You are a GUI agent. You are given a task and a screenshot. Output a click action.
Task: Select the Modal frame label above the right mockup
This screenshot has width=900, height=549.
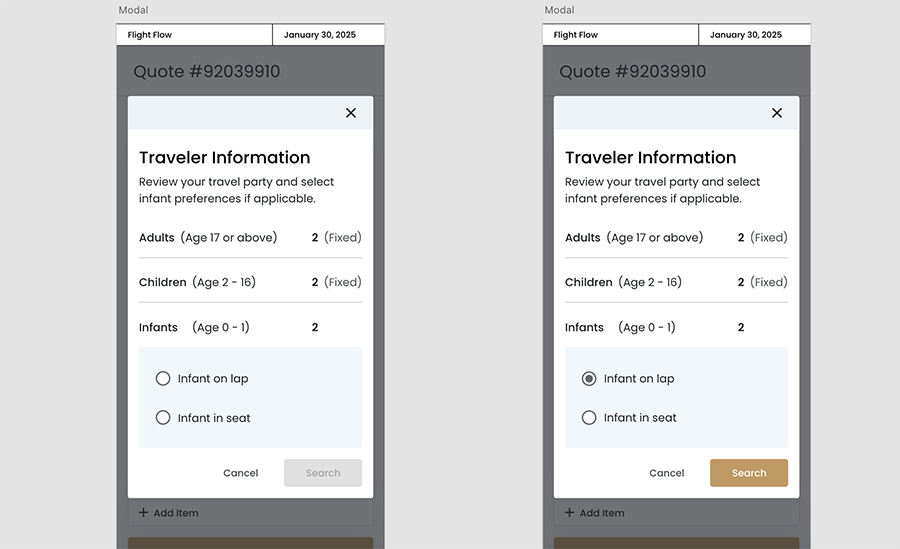[559, 10]
